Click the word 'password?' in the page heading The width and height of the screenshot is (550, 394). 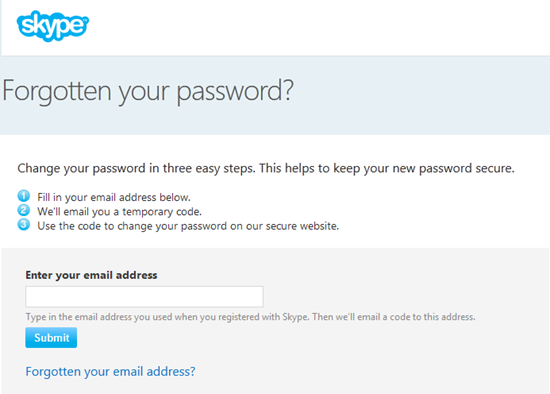coord(235,91)
